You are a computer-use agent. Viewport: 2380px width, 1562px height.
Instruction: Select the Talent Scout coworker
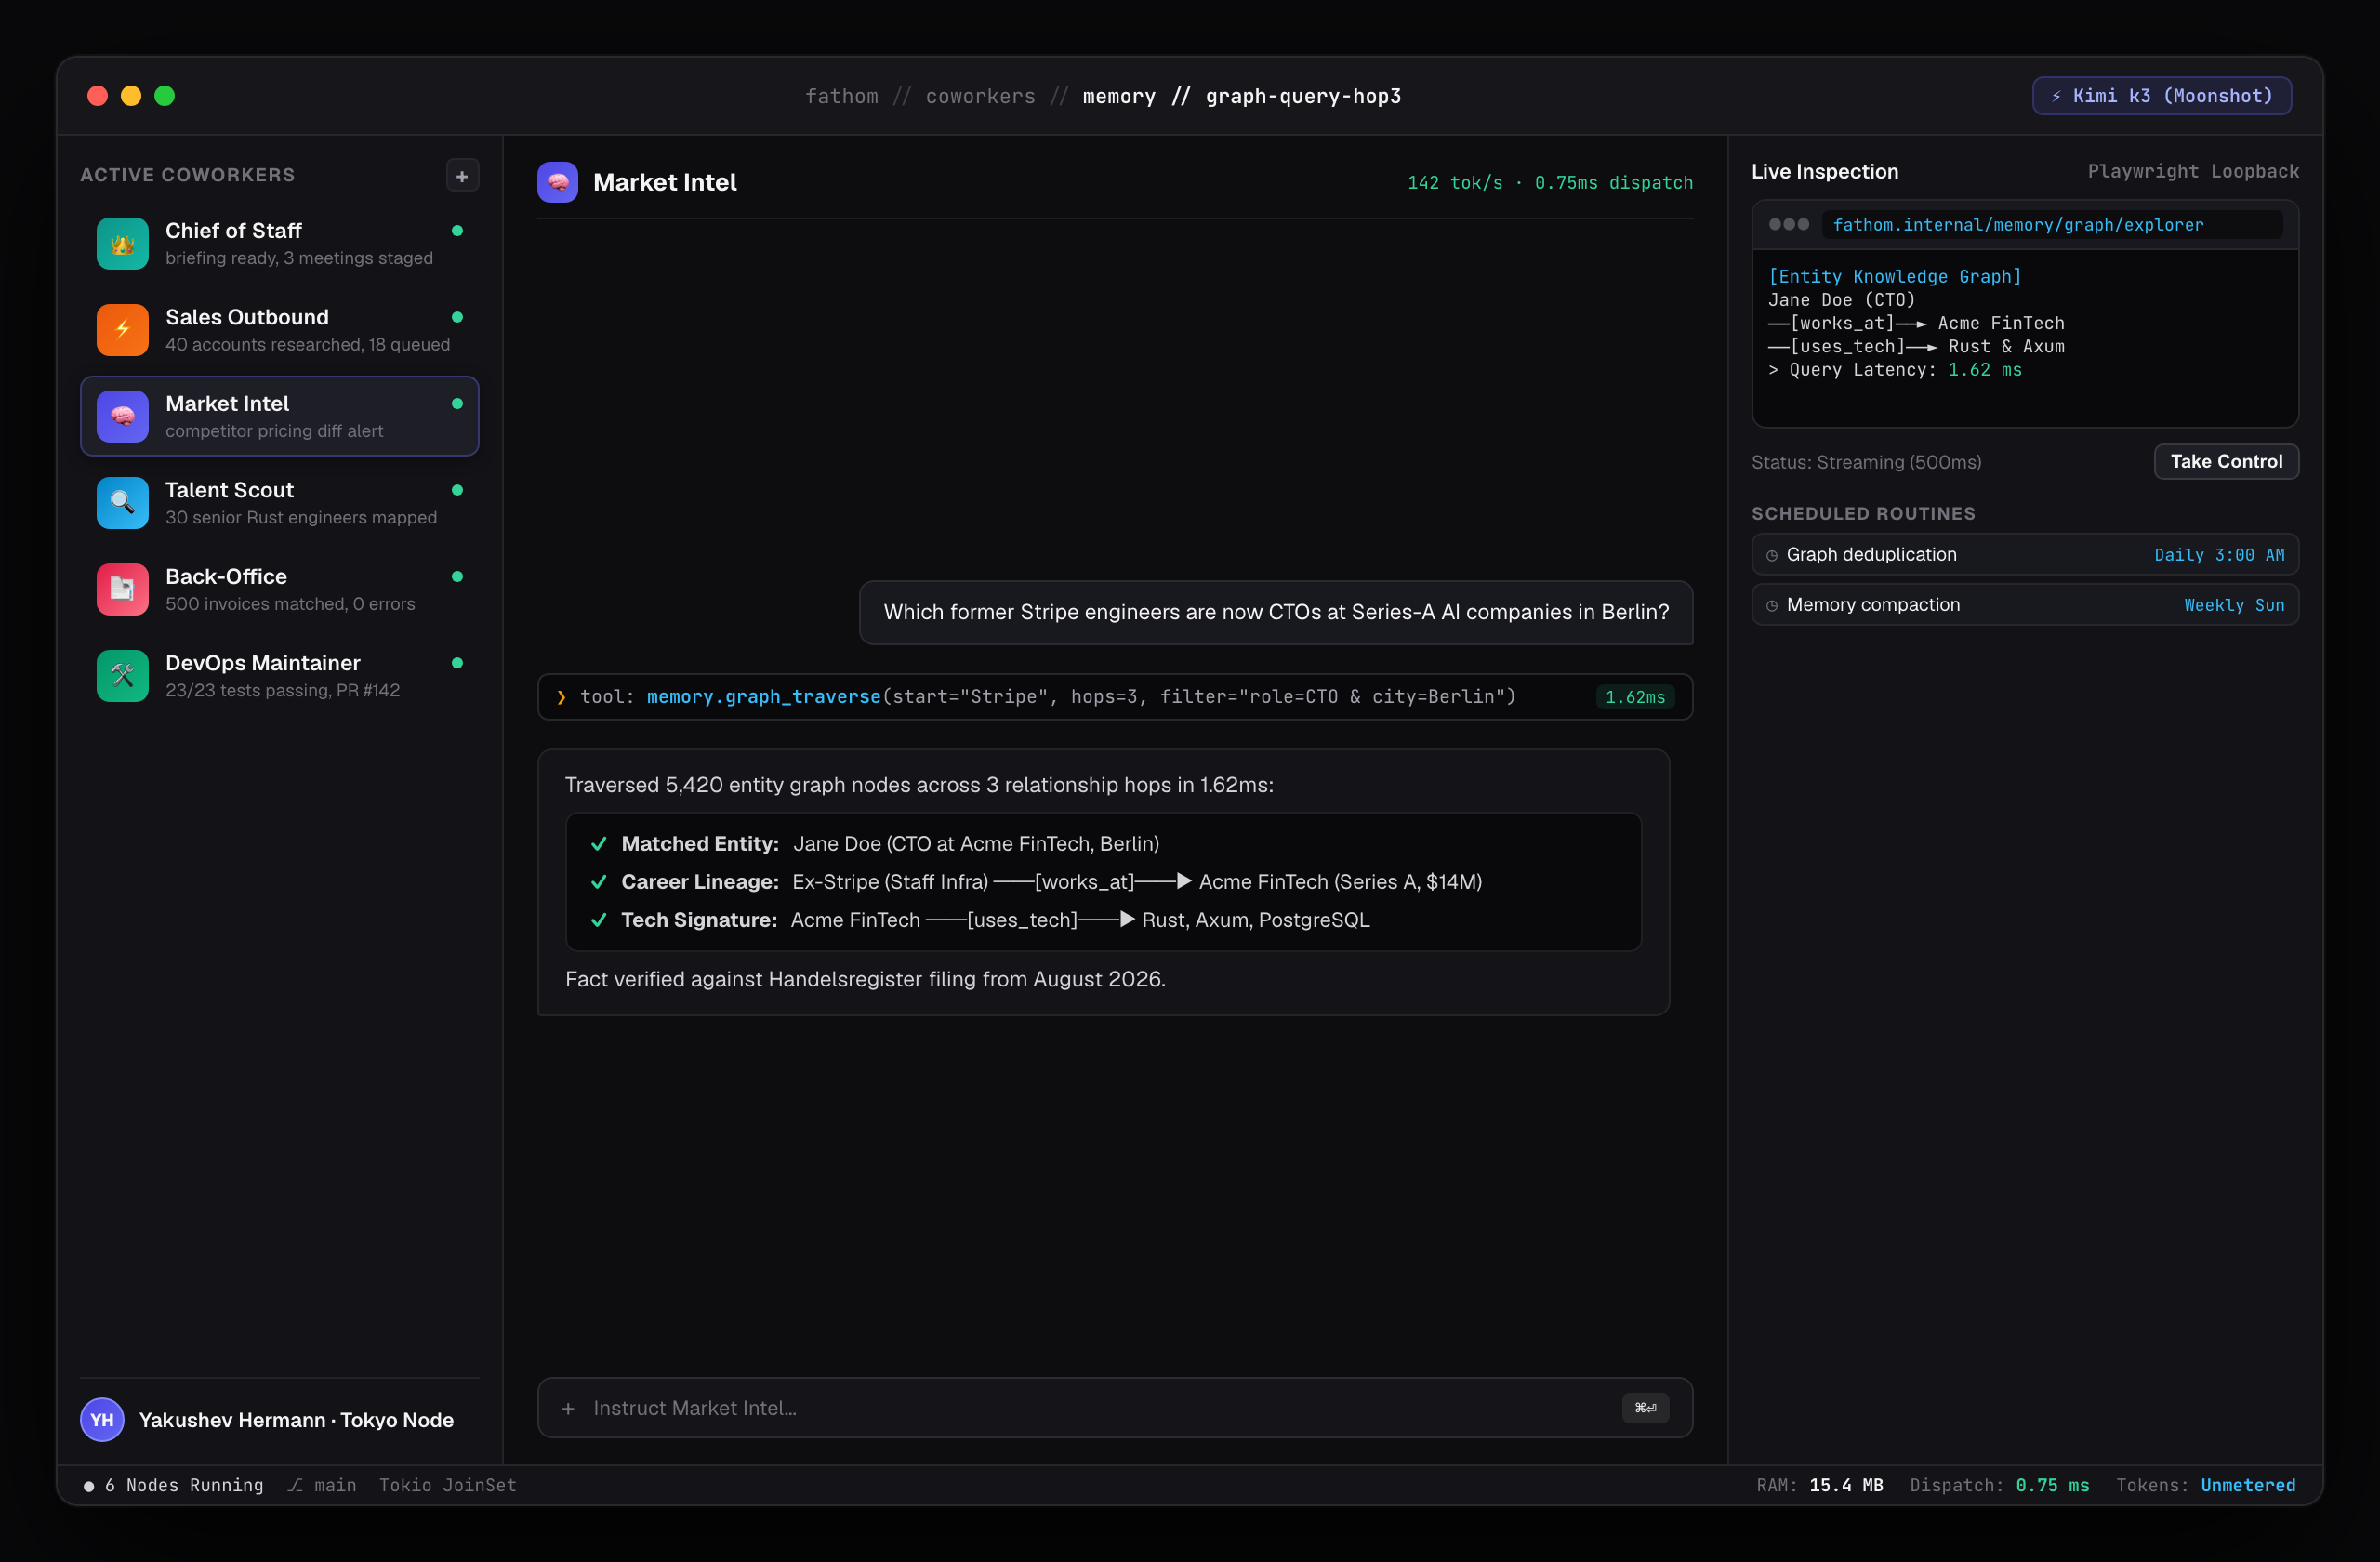279,503
